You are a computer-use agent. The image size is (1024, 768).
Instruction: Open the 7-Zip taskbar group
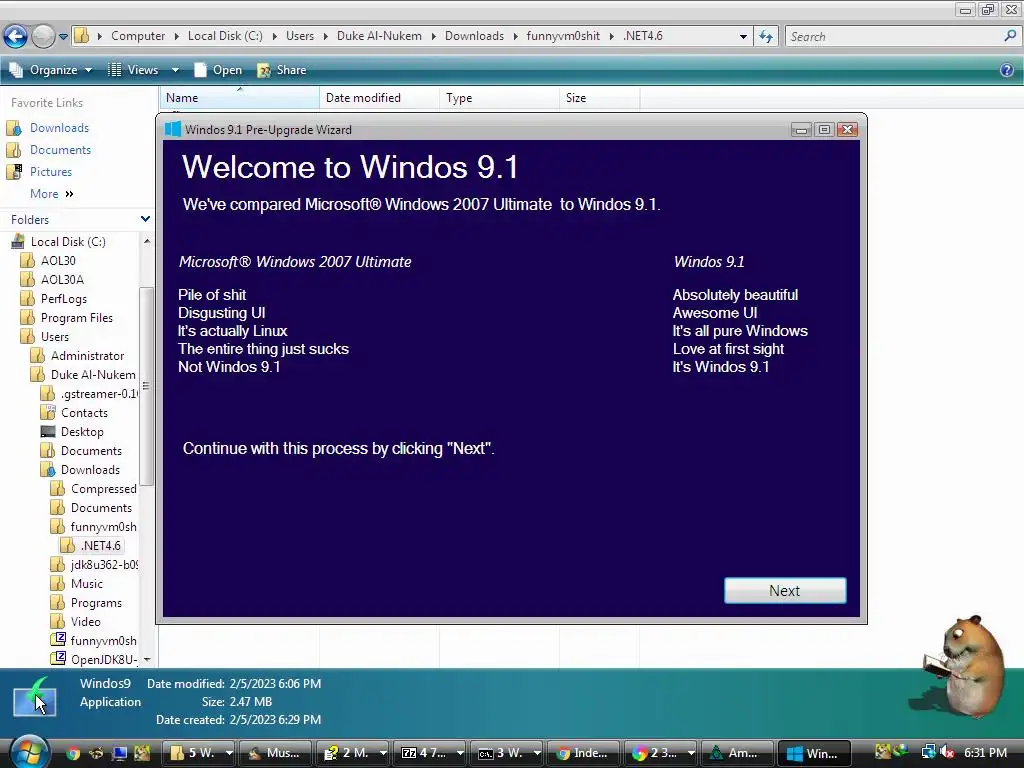[x=432, y=753]
